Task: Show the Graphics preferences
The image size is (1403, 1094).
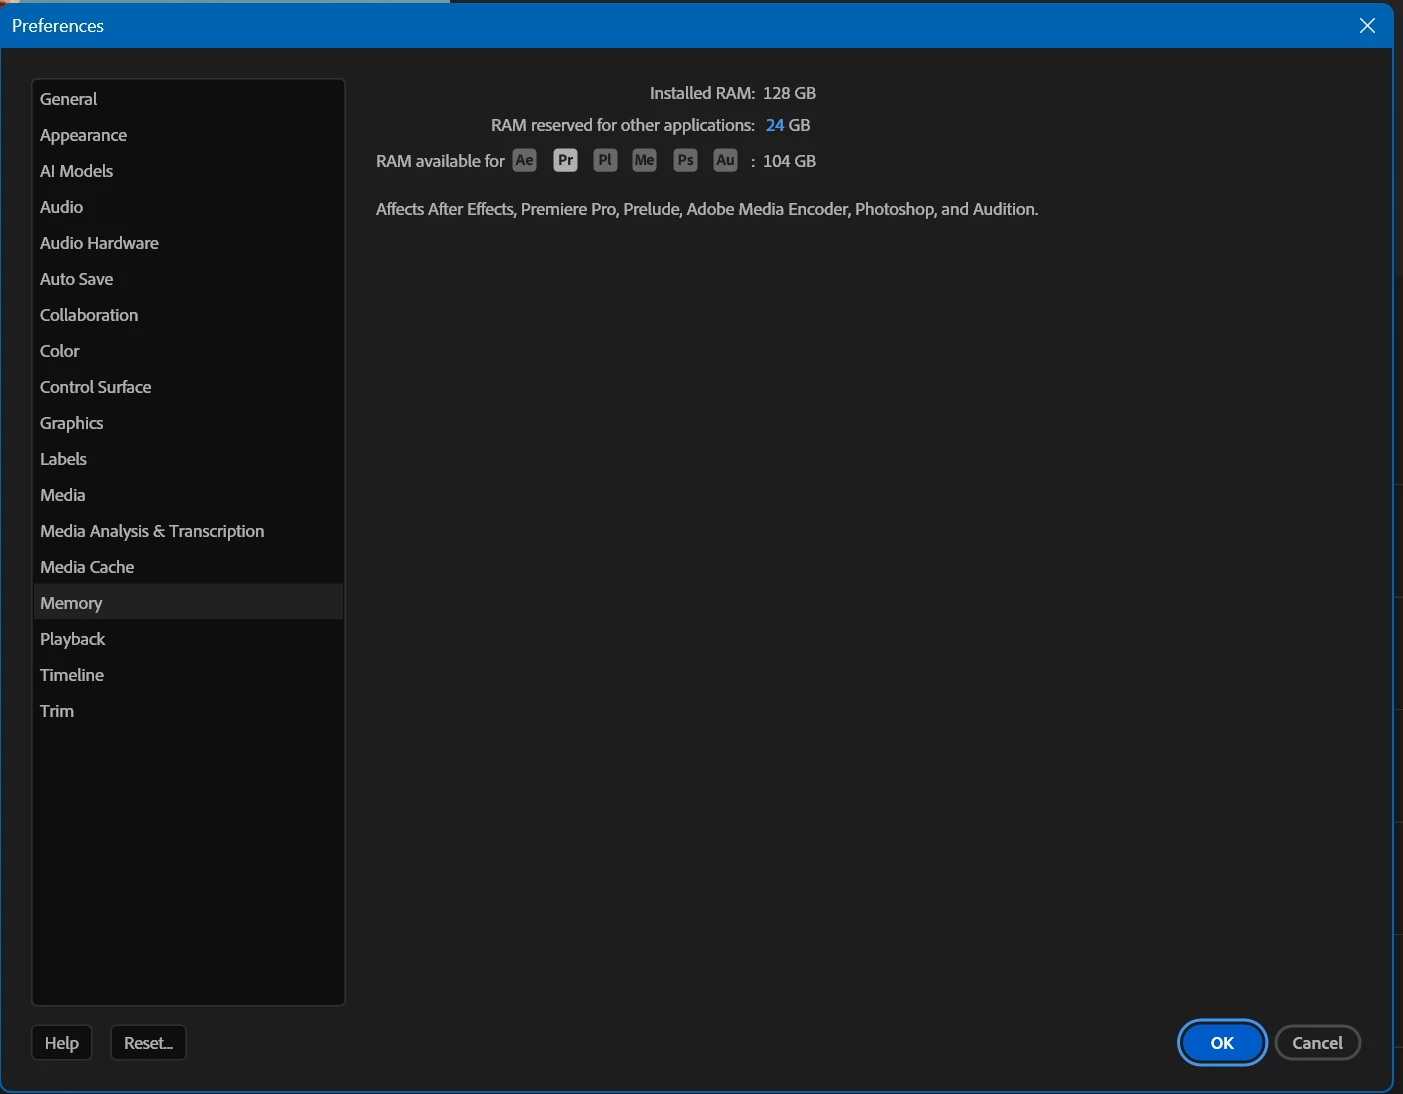Action: click(188, 423)
